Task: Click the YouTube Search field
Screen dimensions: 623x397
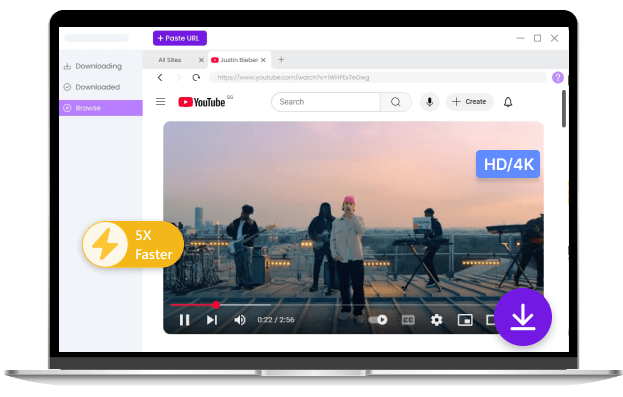Action: (326, 102)
